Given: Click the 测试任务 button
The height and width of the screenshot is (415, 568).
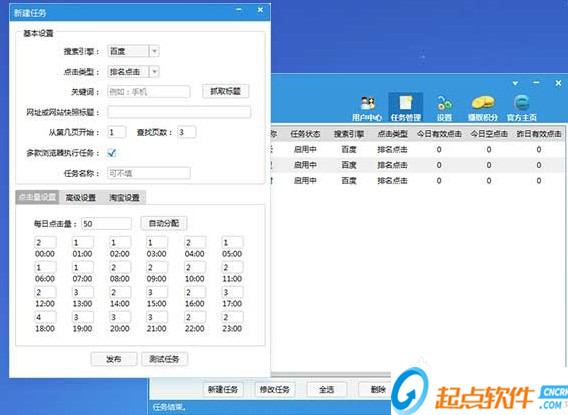Looking at the screenshot, I should pyautogui.click(x=164, y=359).
